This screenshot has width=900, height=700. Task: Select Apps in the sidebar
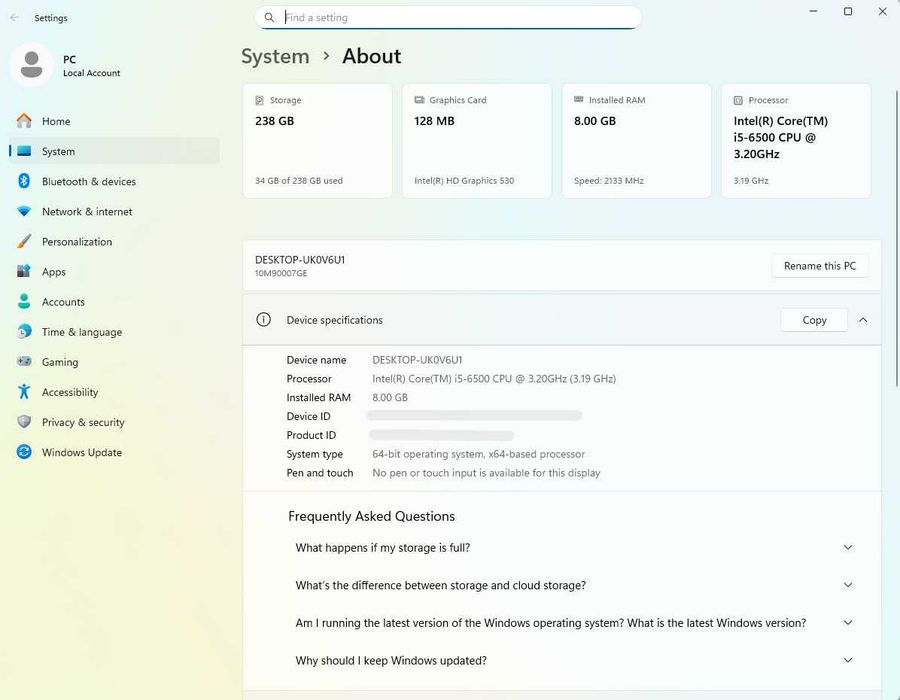114,271
